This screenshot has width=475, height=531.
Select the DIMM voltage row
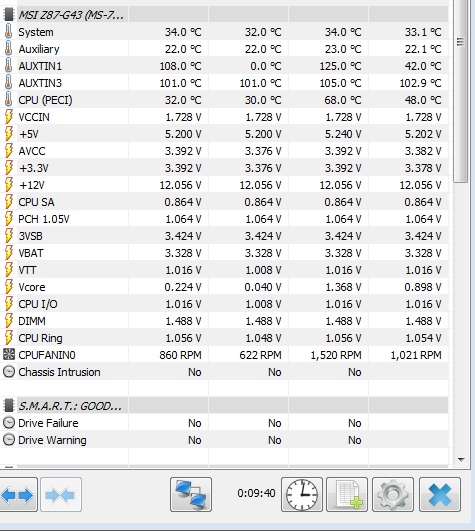click(x=224, y=321)
